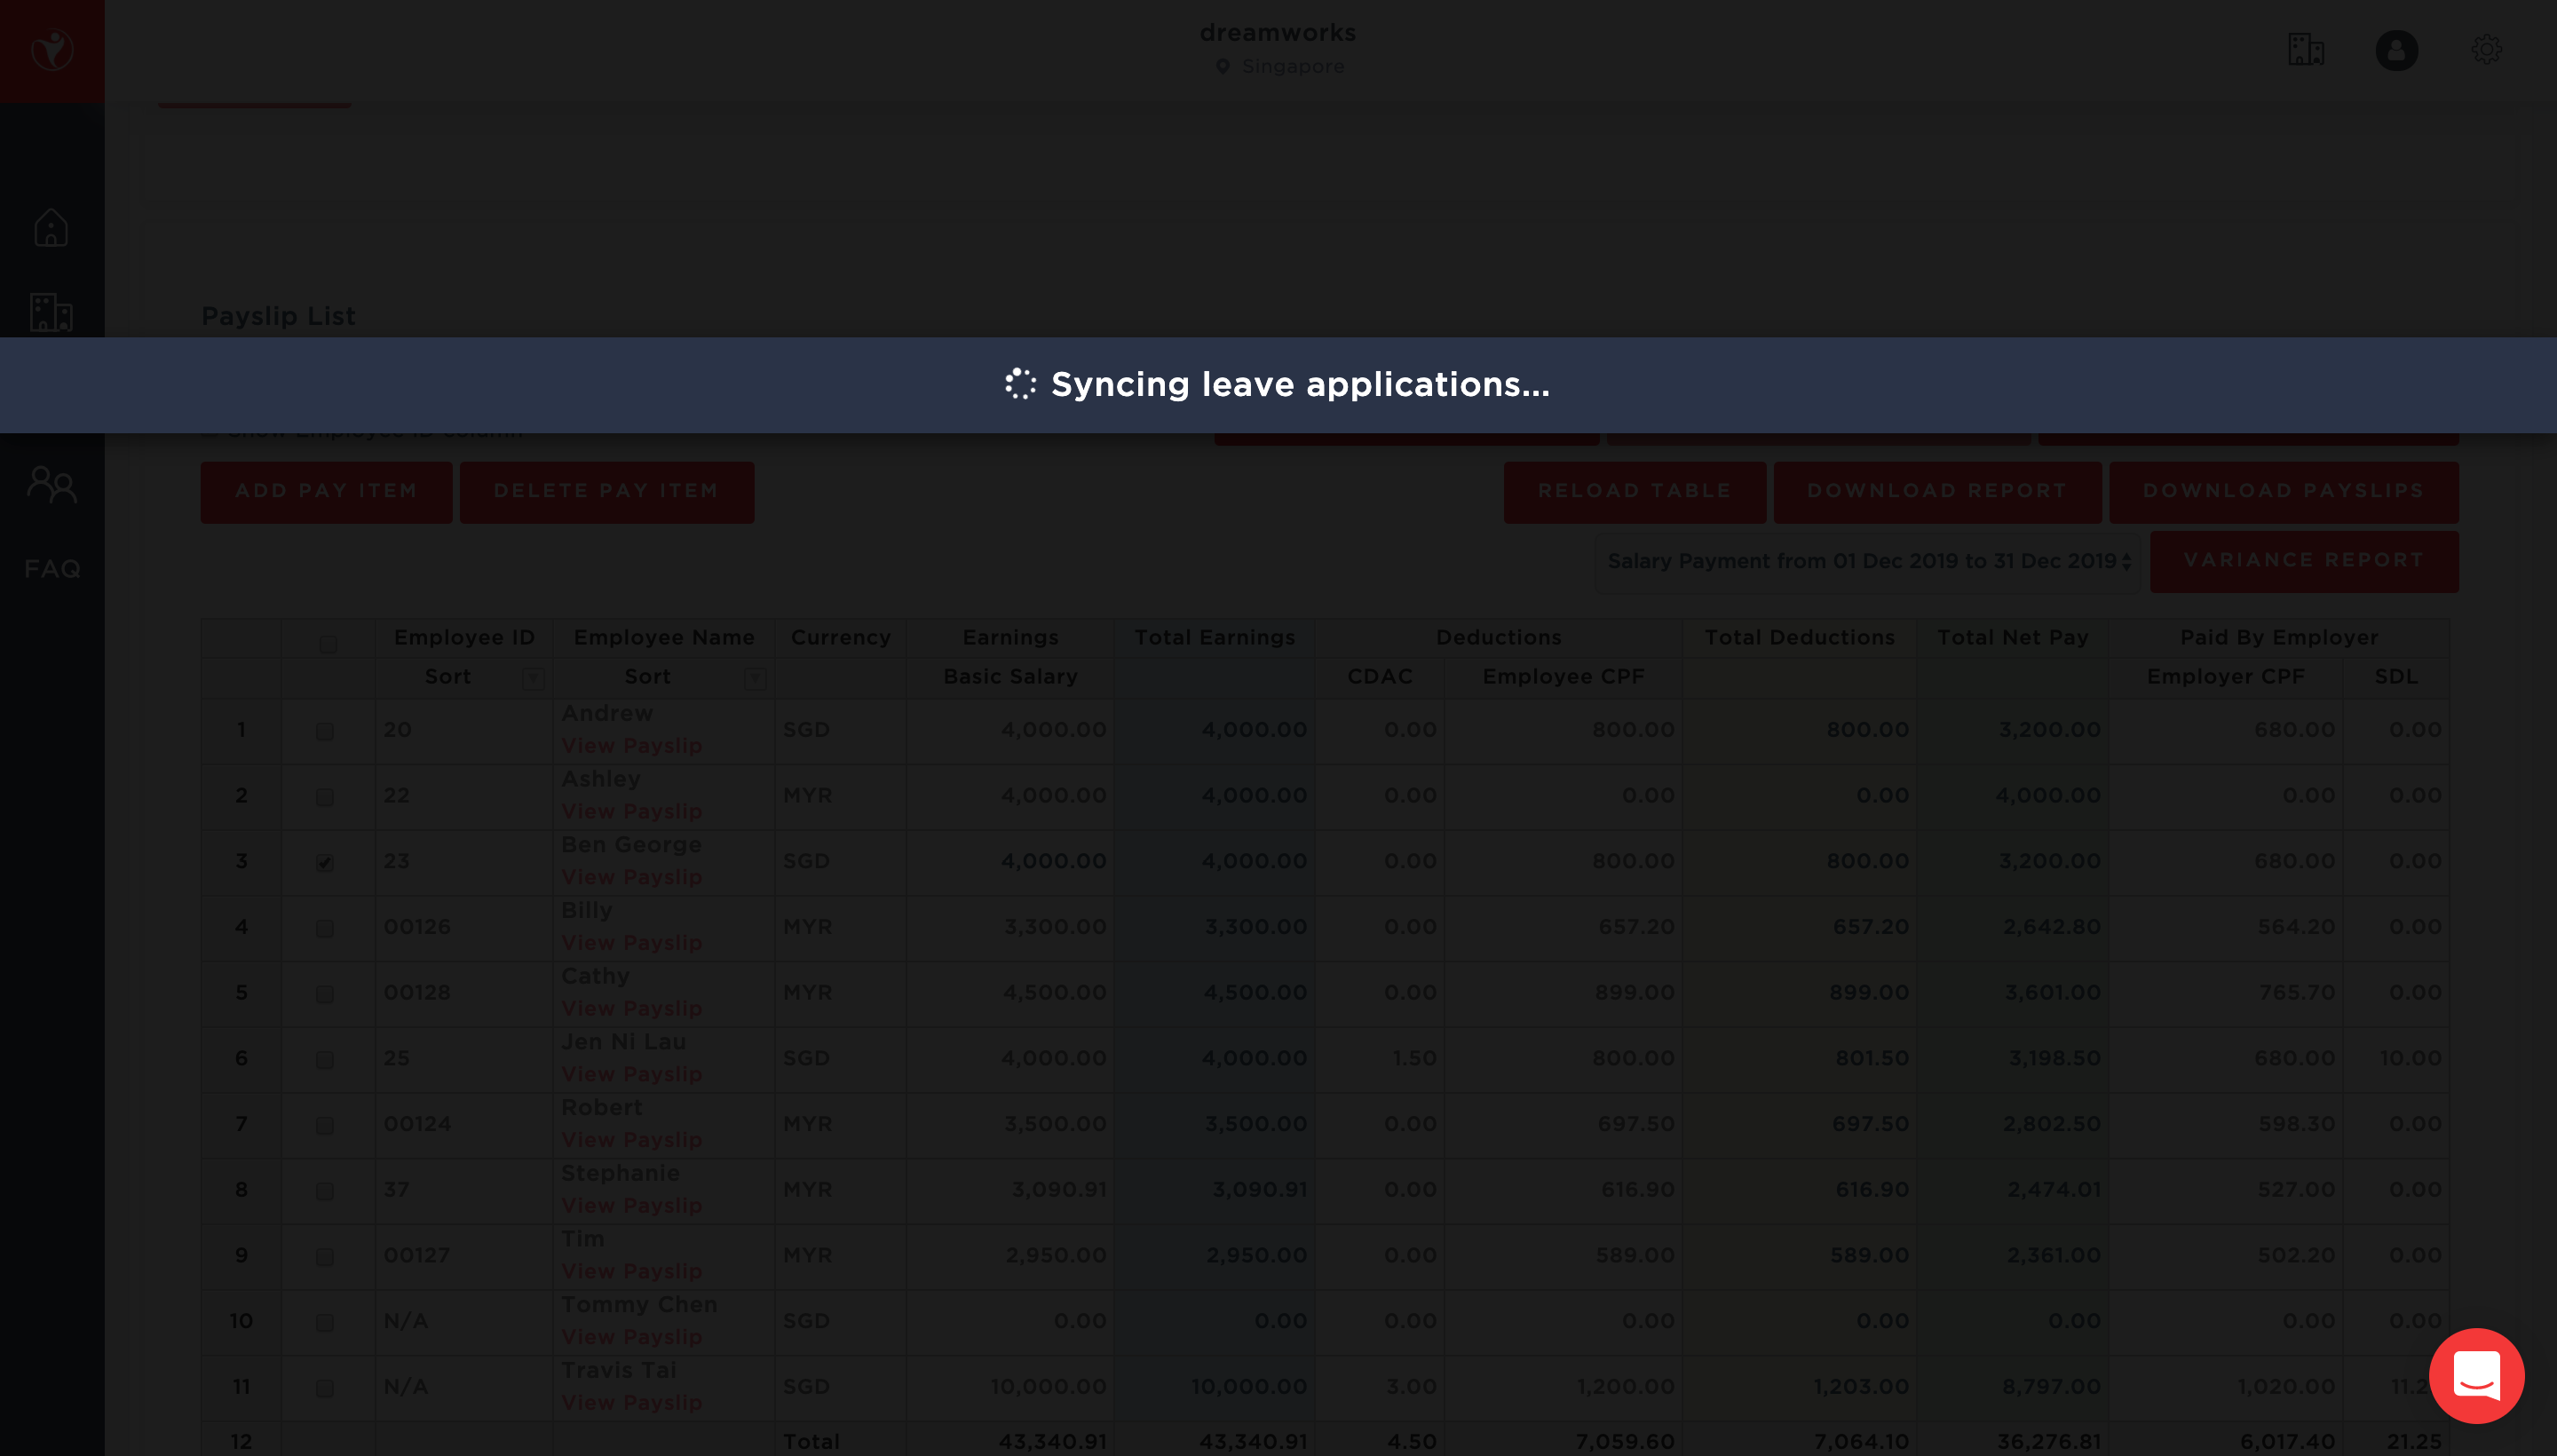Open the Salary Payment period dropdown
Image resolution: width=2557 pixels, height=1456 pixels.
1867,562
